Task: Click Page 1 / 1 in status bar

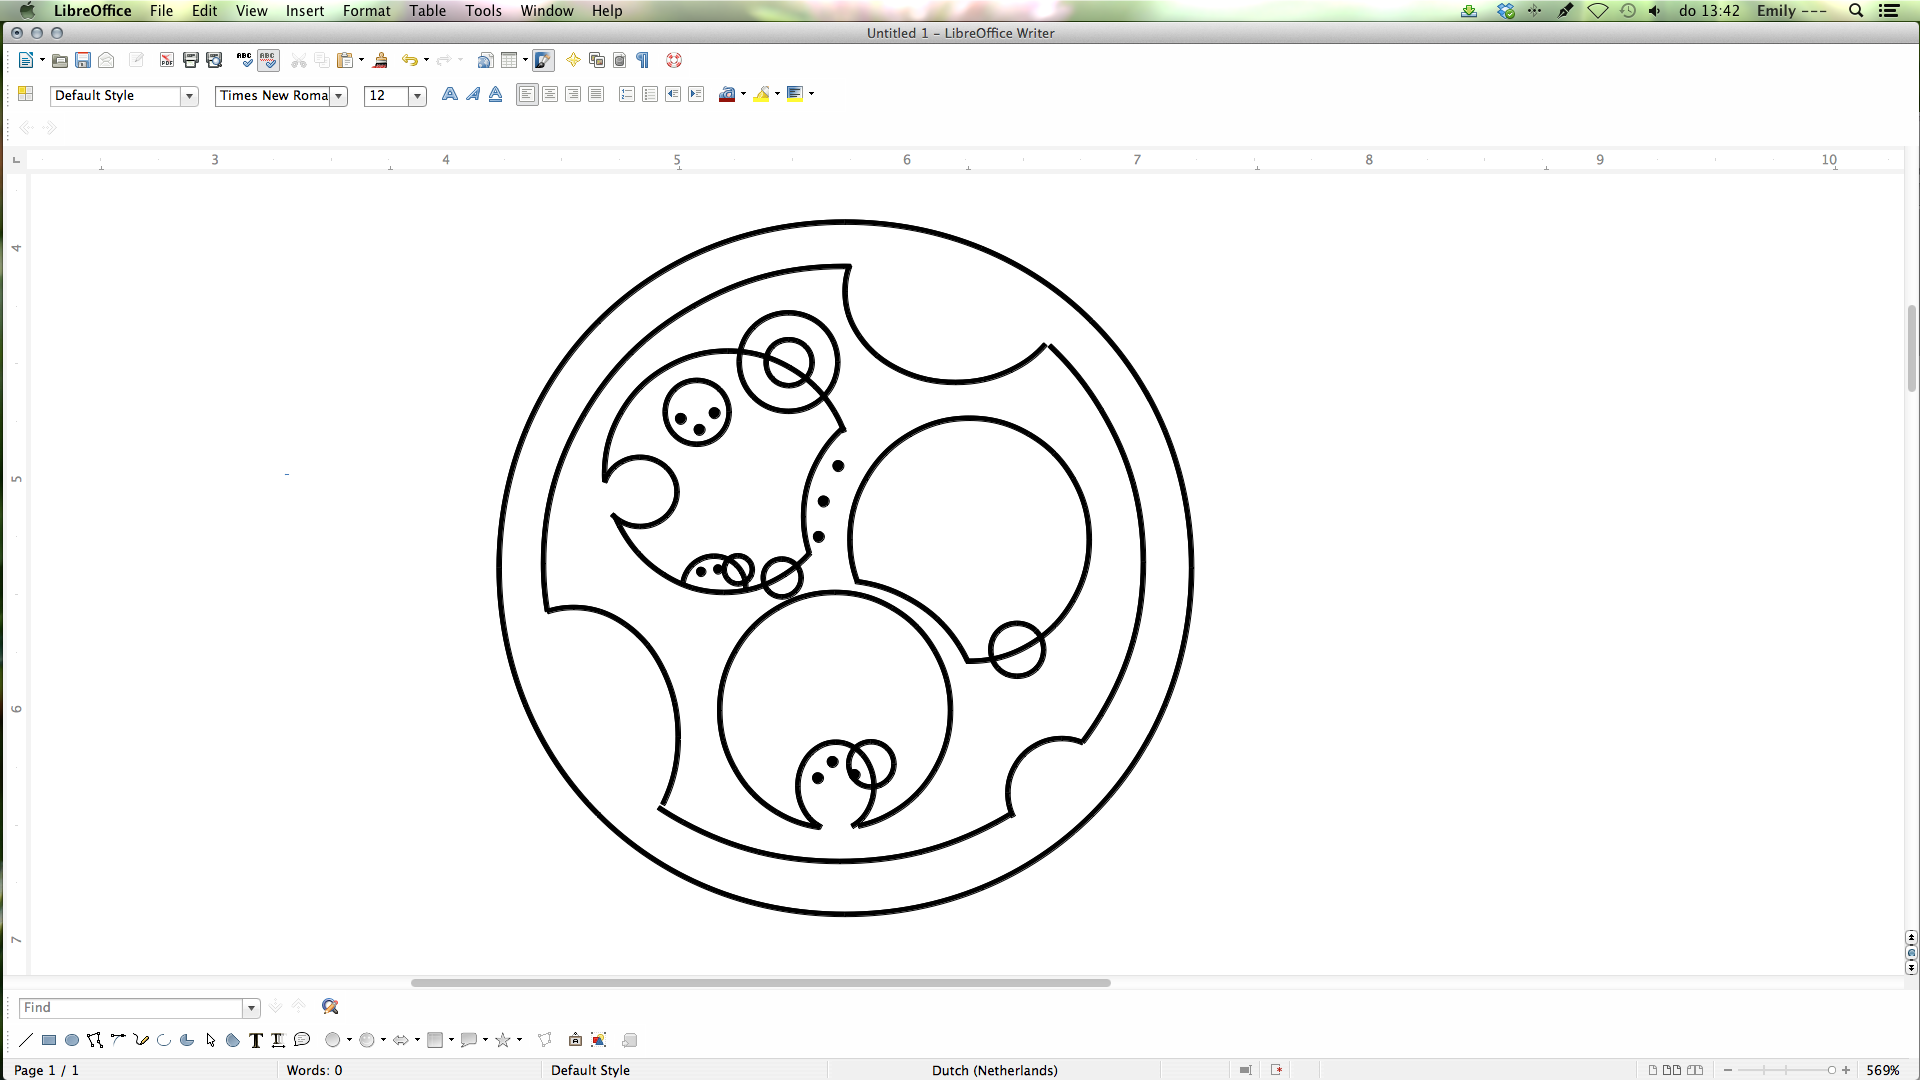Action: (x=46, y=1070)
